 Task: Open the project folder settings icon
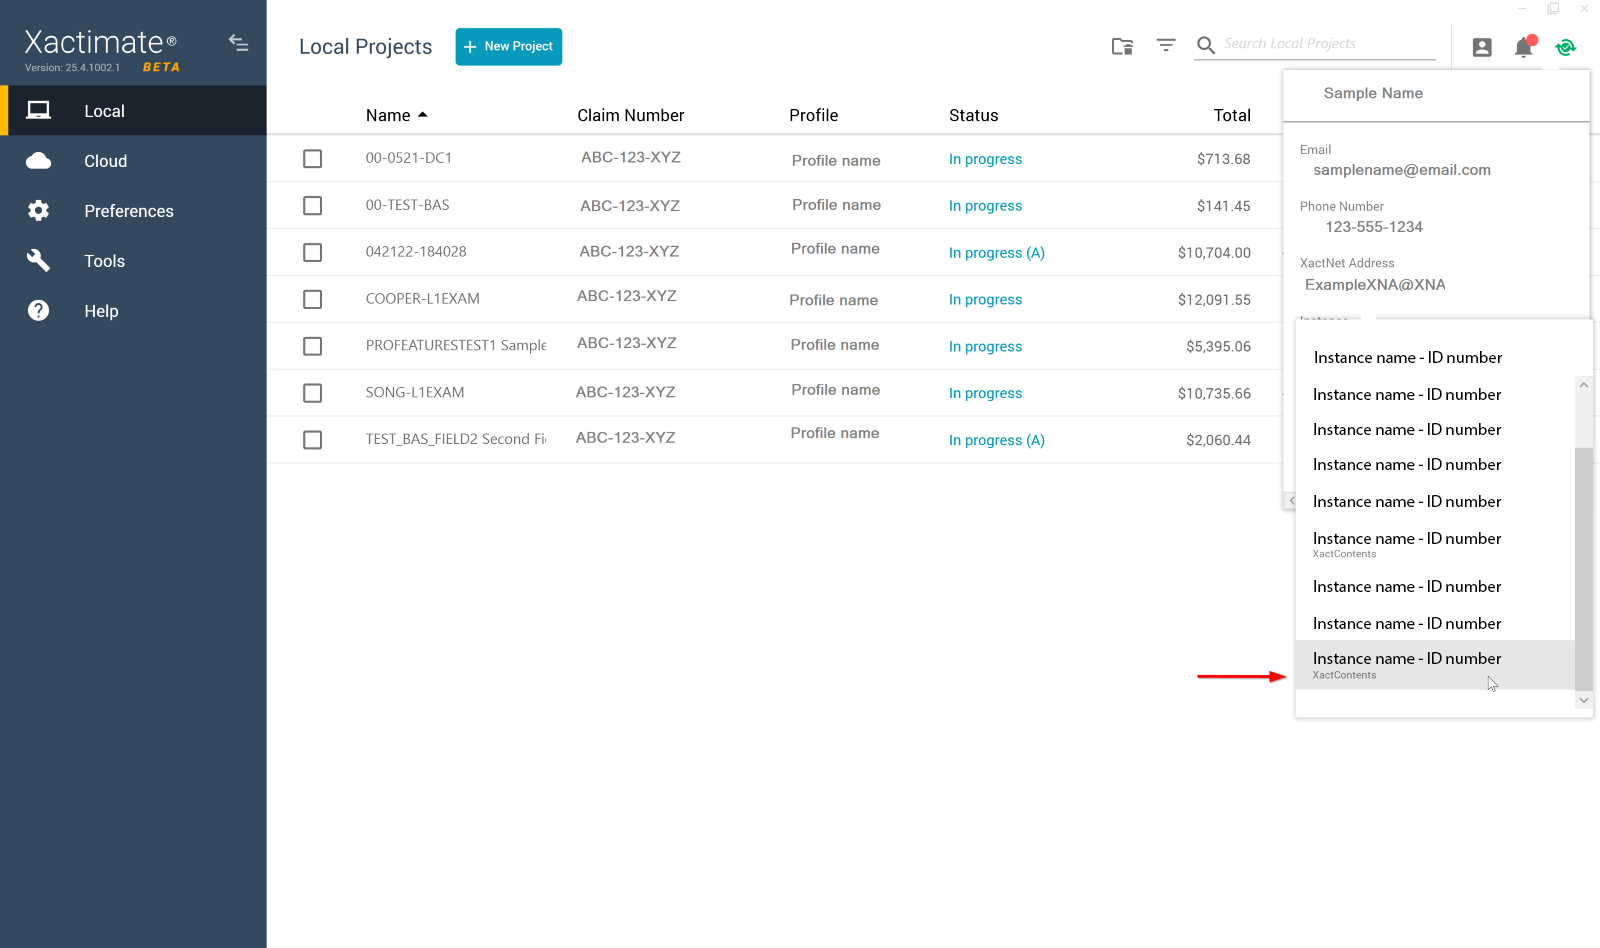click(x=1122, y=46)
